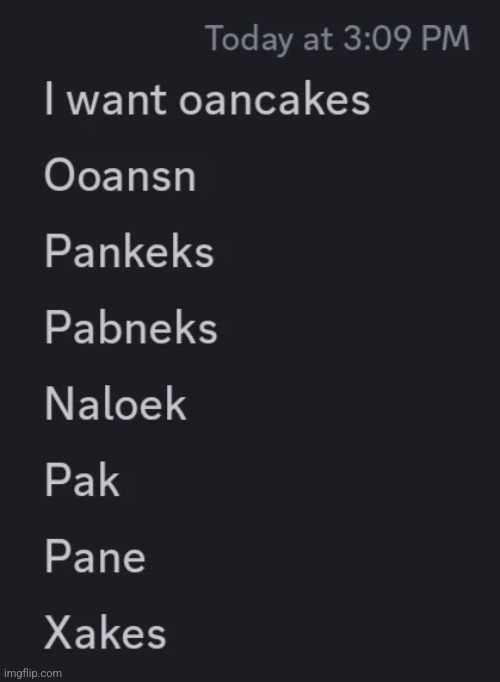Click the misspelled word 'oancakes'
Image resolution: width=500 pixels, height=682 pixels.
(274, 100)
